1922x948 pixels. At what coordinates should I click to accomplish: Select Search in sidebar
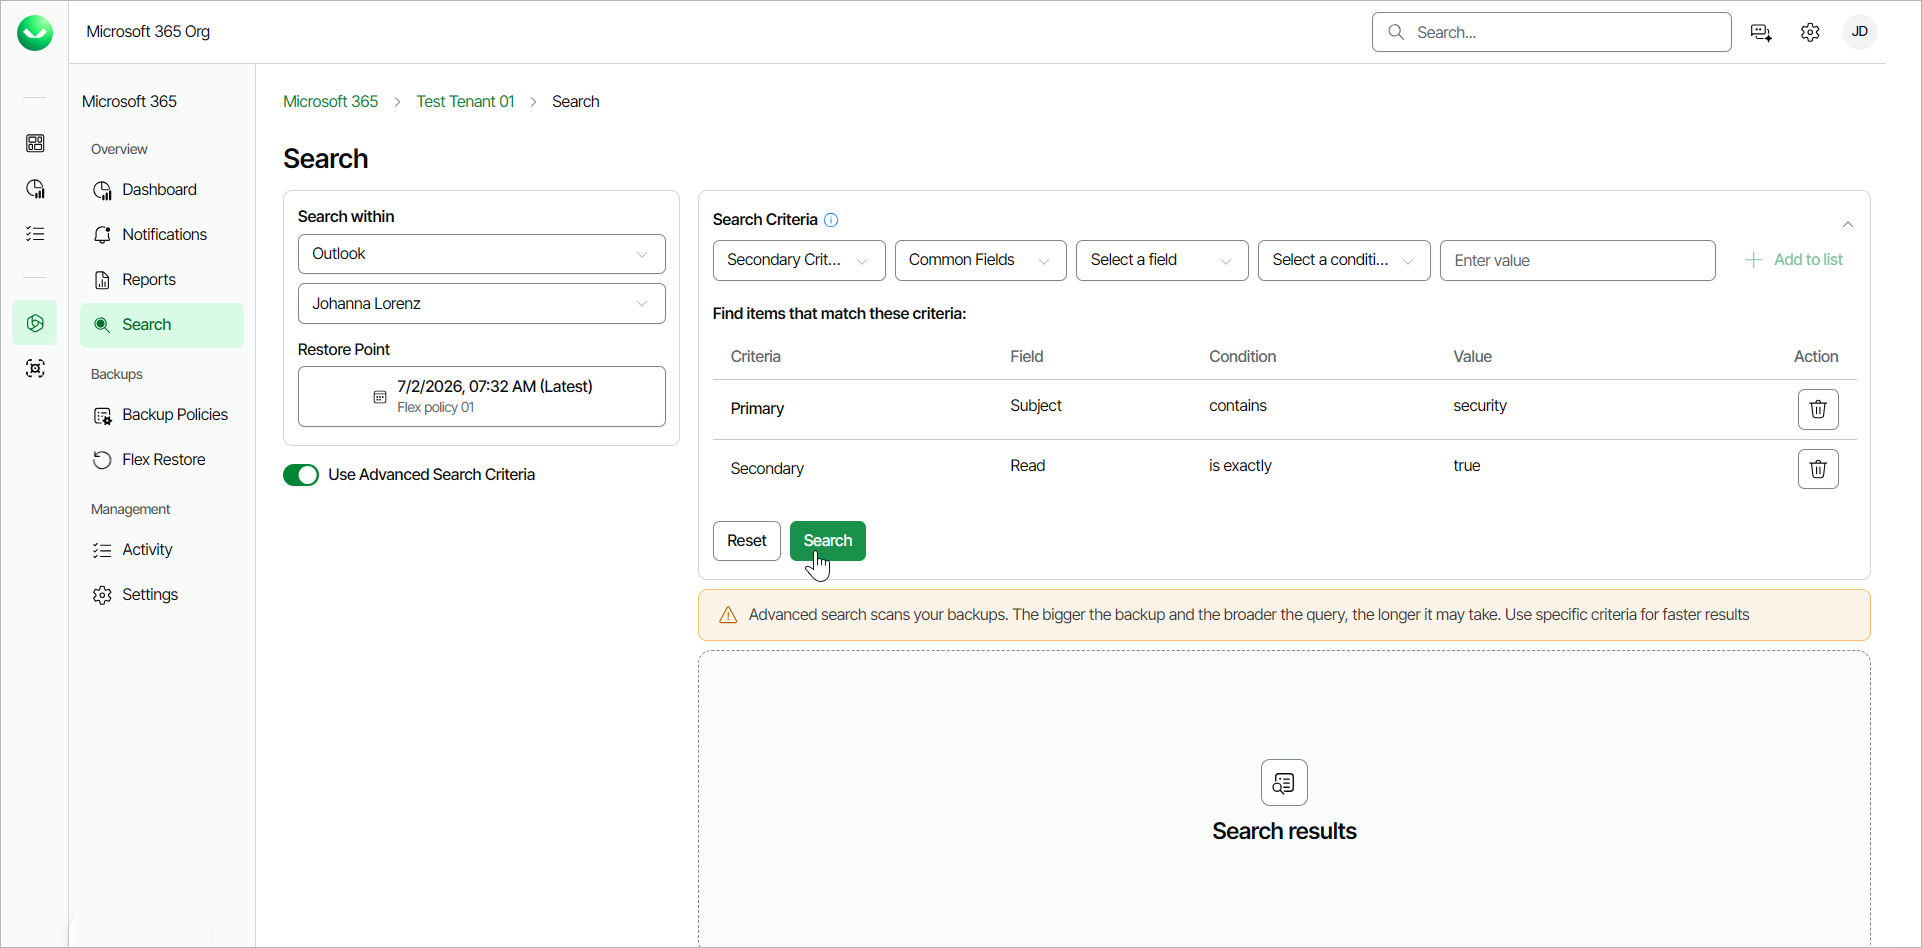point(162,325)
